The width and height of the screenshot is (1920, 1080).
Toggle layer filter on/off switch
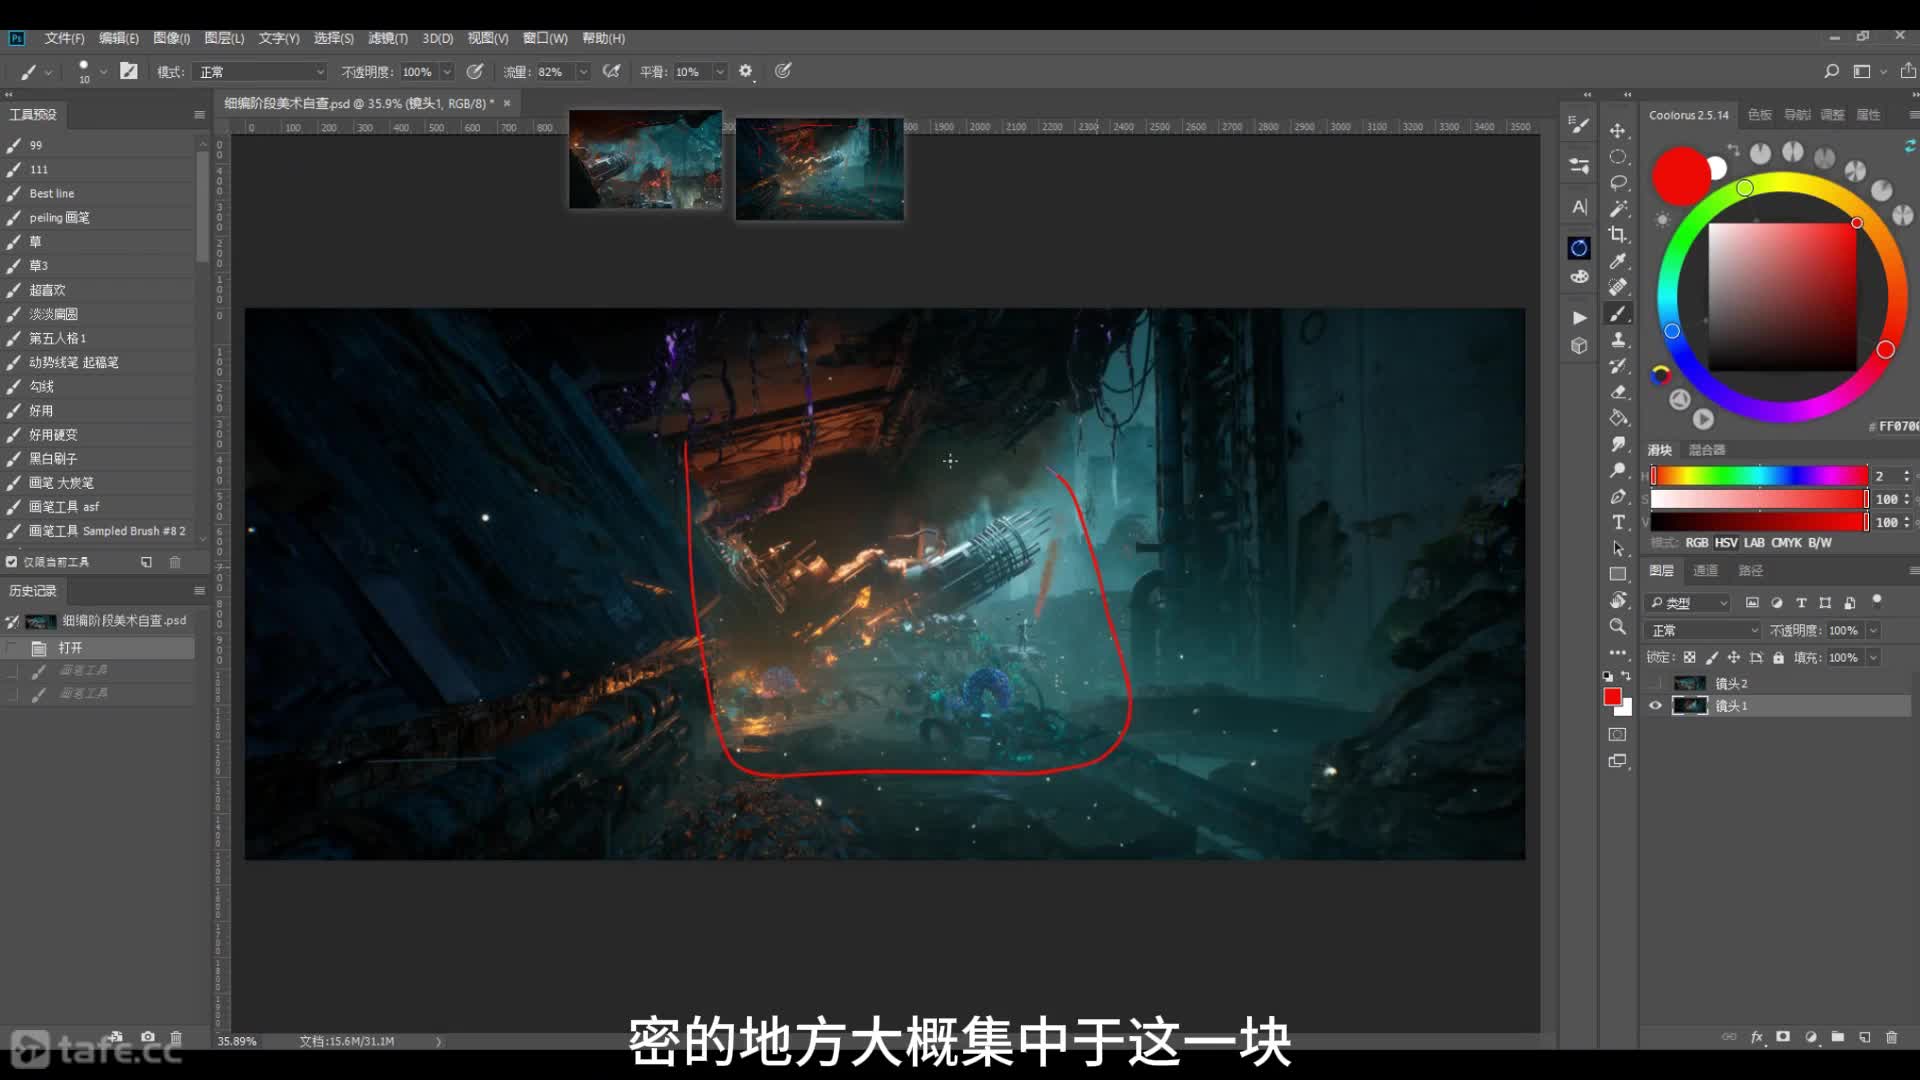(x=1877, y=601)
